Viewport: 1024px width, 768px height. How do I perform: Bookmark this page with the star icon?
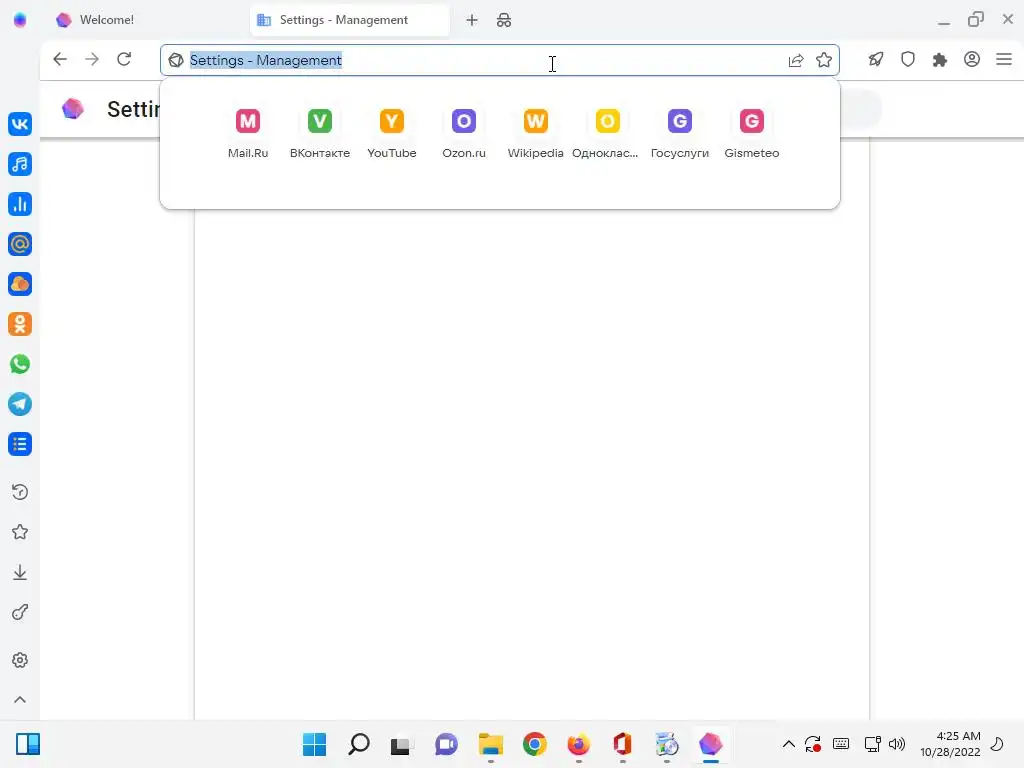824,60
